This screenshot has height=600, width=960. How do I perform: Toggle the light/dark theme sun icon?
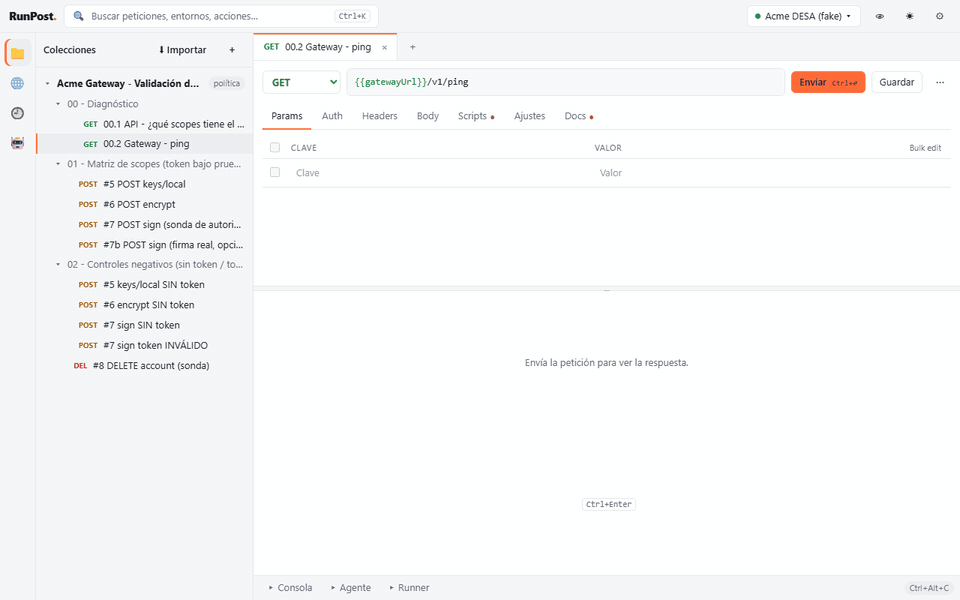coord(910,17)
